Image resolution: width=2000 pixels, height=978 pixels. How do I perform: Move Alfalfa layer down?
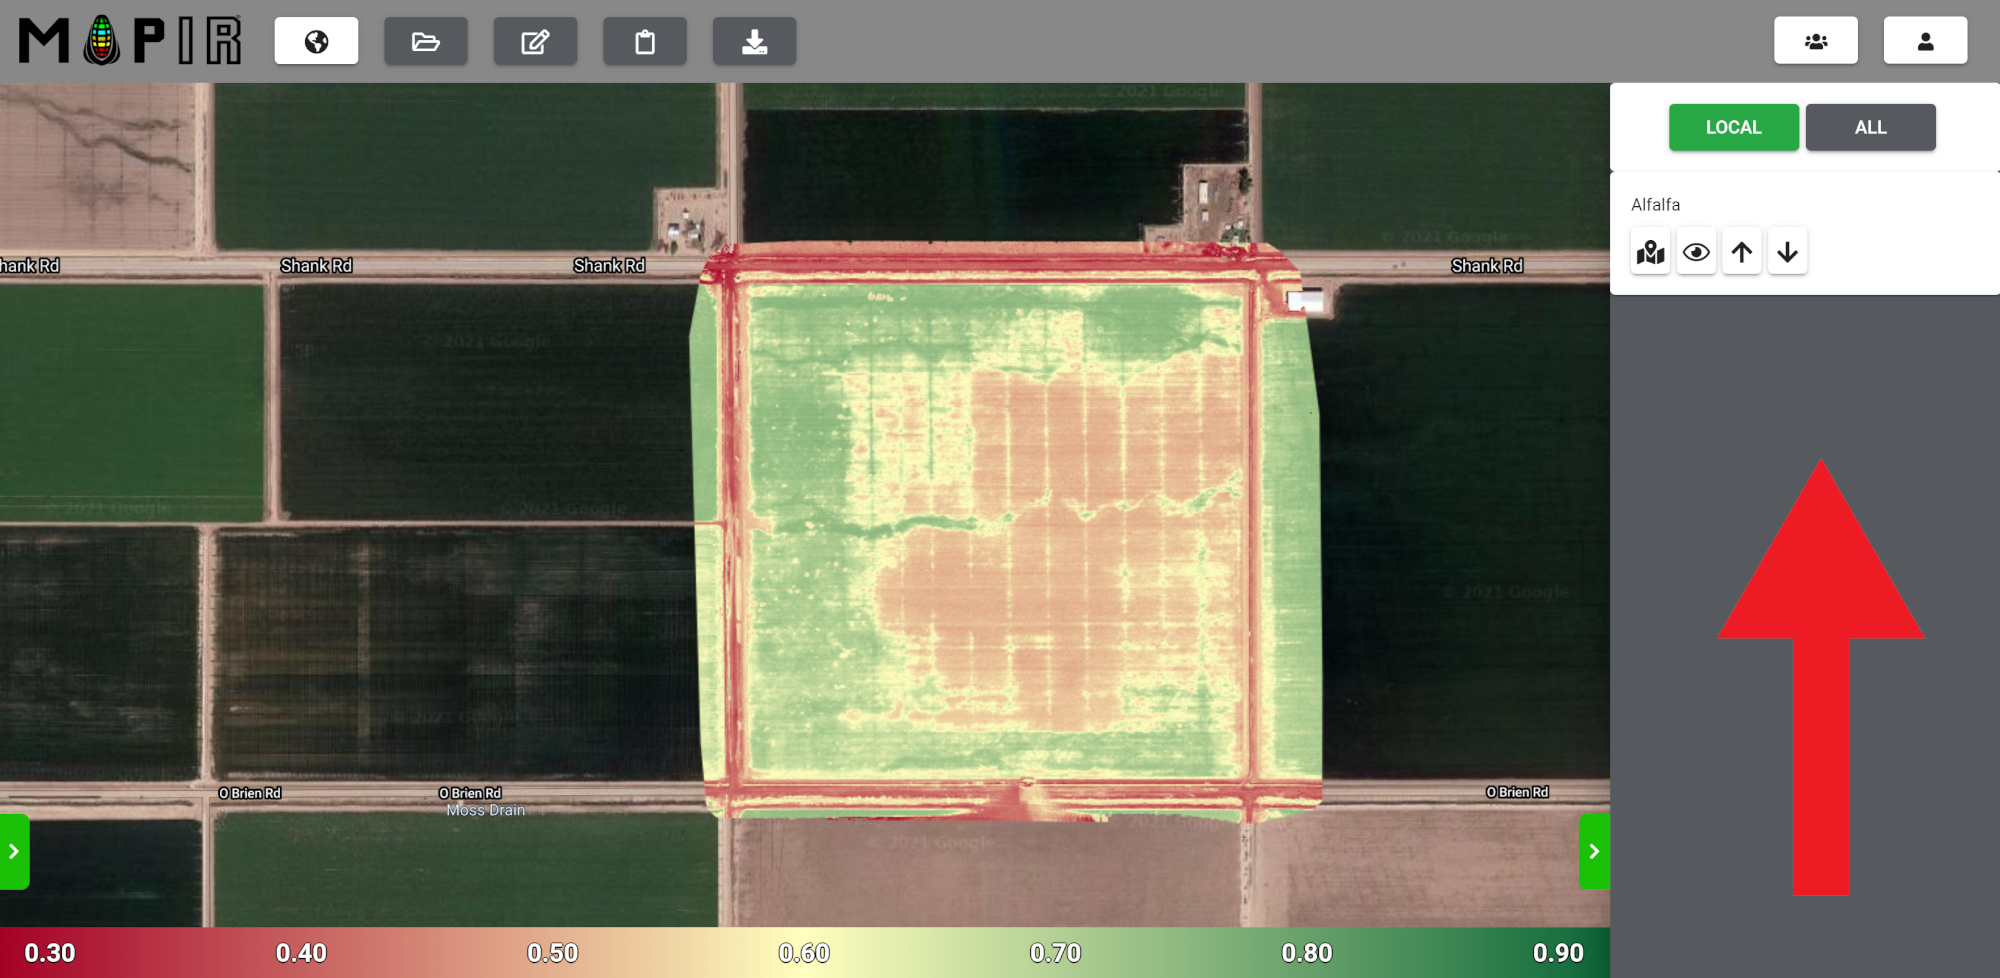coord(1787,252)
